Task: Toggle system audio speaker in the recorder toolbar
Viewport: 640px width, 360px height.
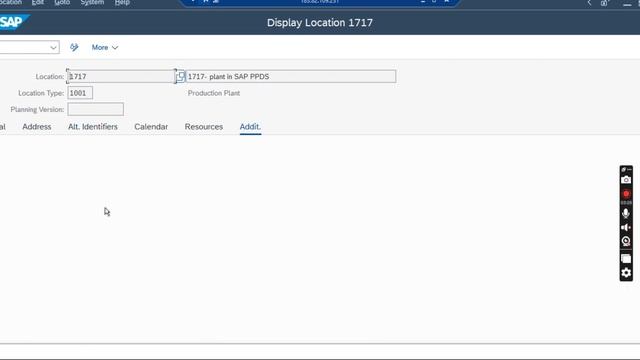Action: point(626,227)
